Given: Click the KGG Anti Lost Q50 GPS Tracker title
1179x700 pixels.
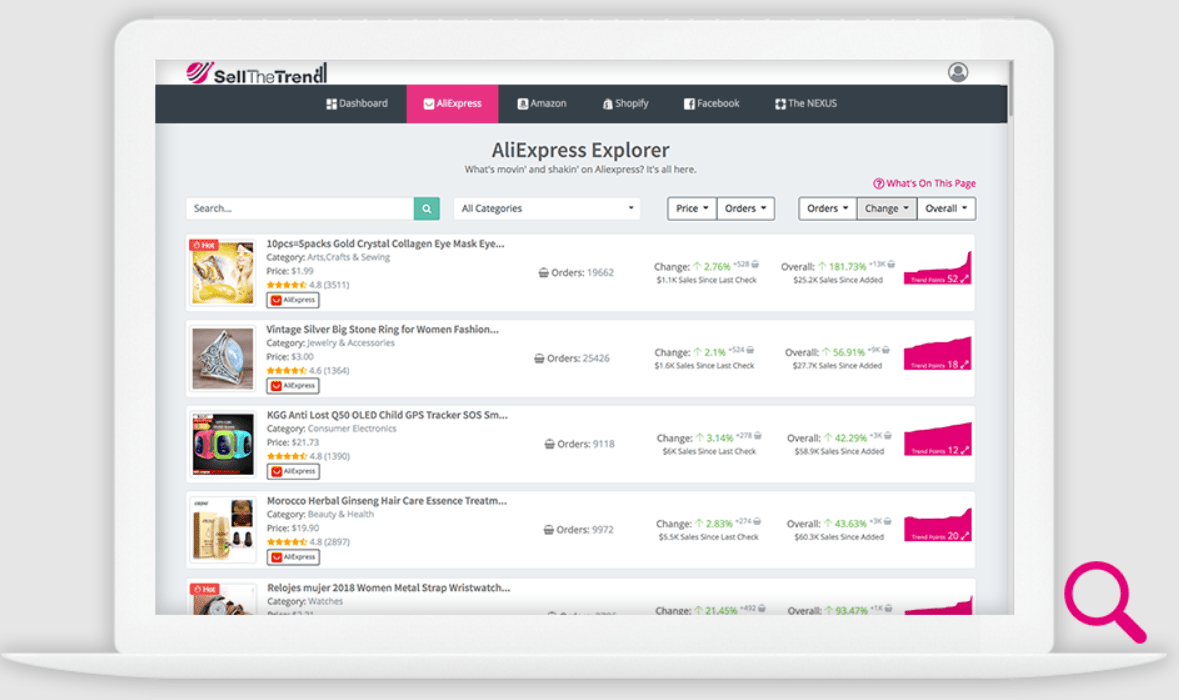Looking at the screenshot, I should point(387,415).
